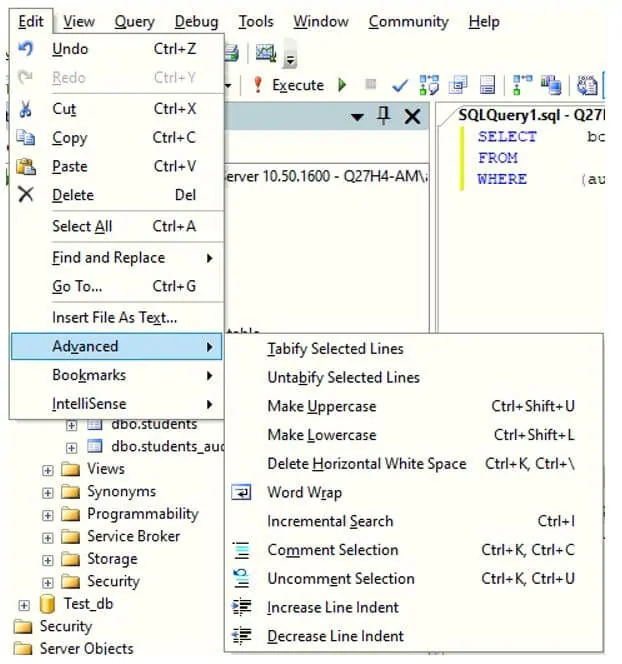Click the Cancel executing query stop icon
Image resolution: width=622 pixels, height=664 pixels.
coord(370,84)
